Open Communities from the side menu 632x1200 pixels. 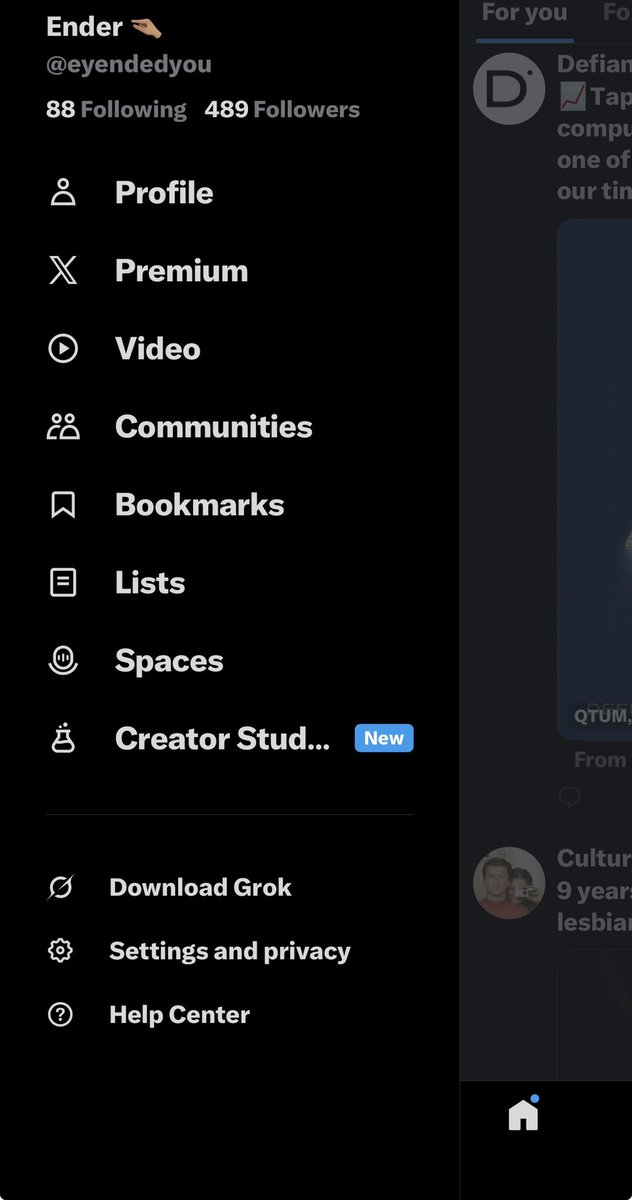pyautogui.click(x=213, y=426)
